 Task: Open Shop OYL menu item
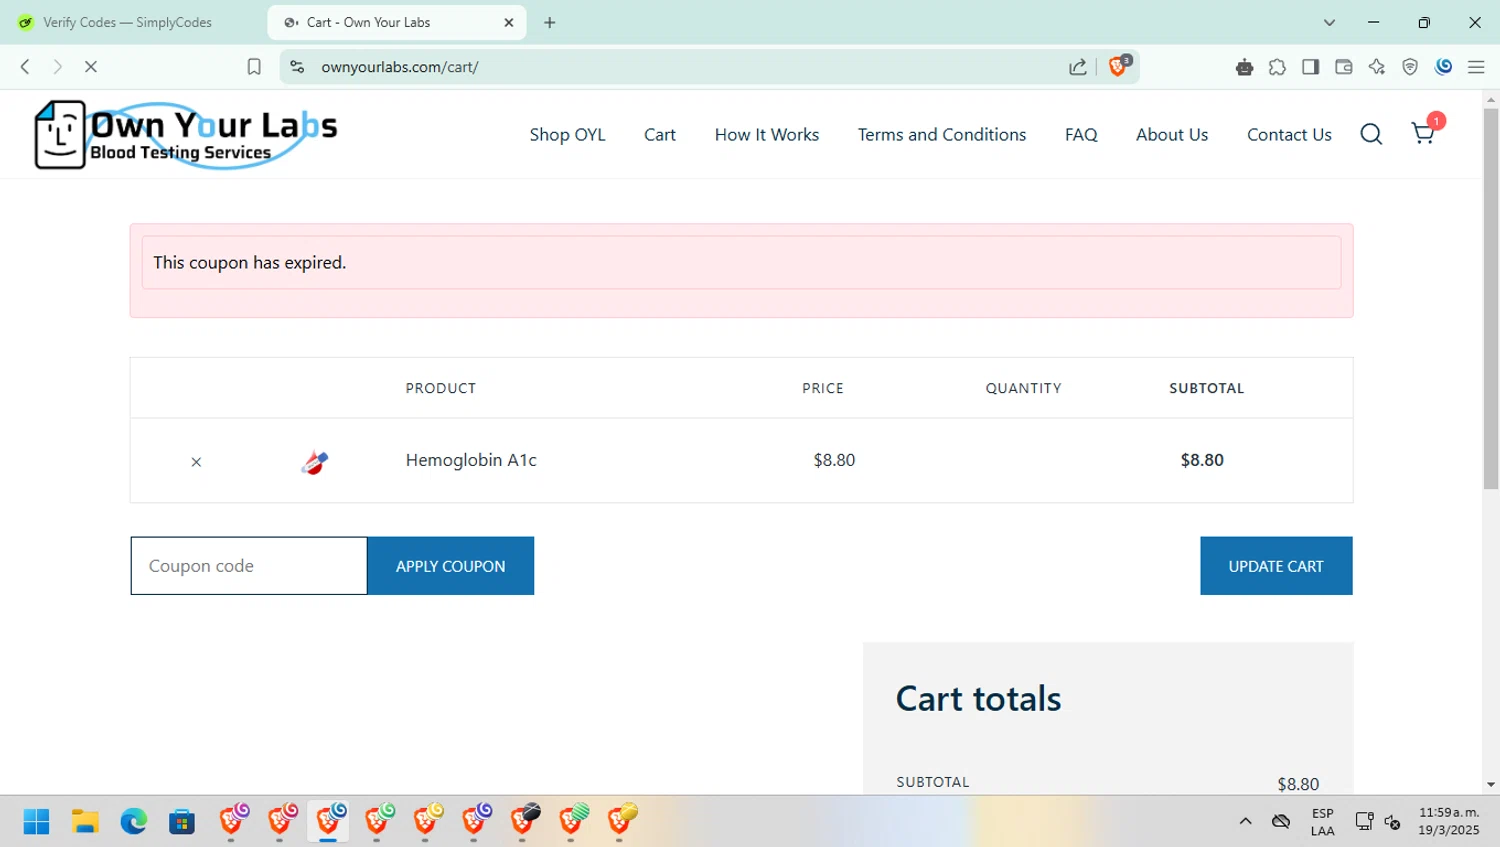[x=567, y=134]
